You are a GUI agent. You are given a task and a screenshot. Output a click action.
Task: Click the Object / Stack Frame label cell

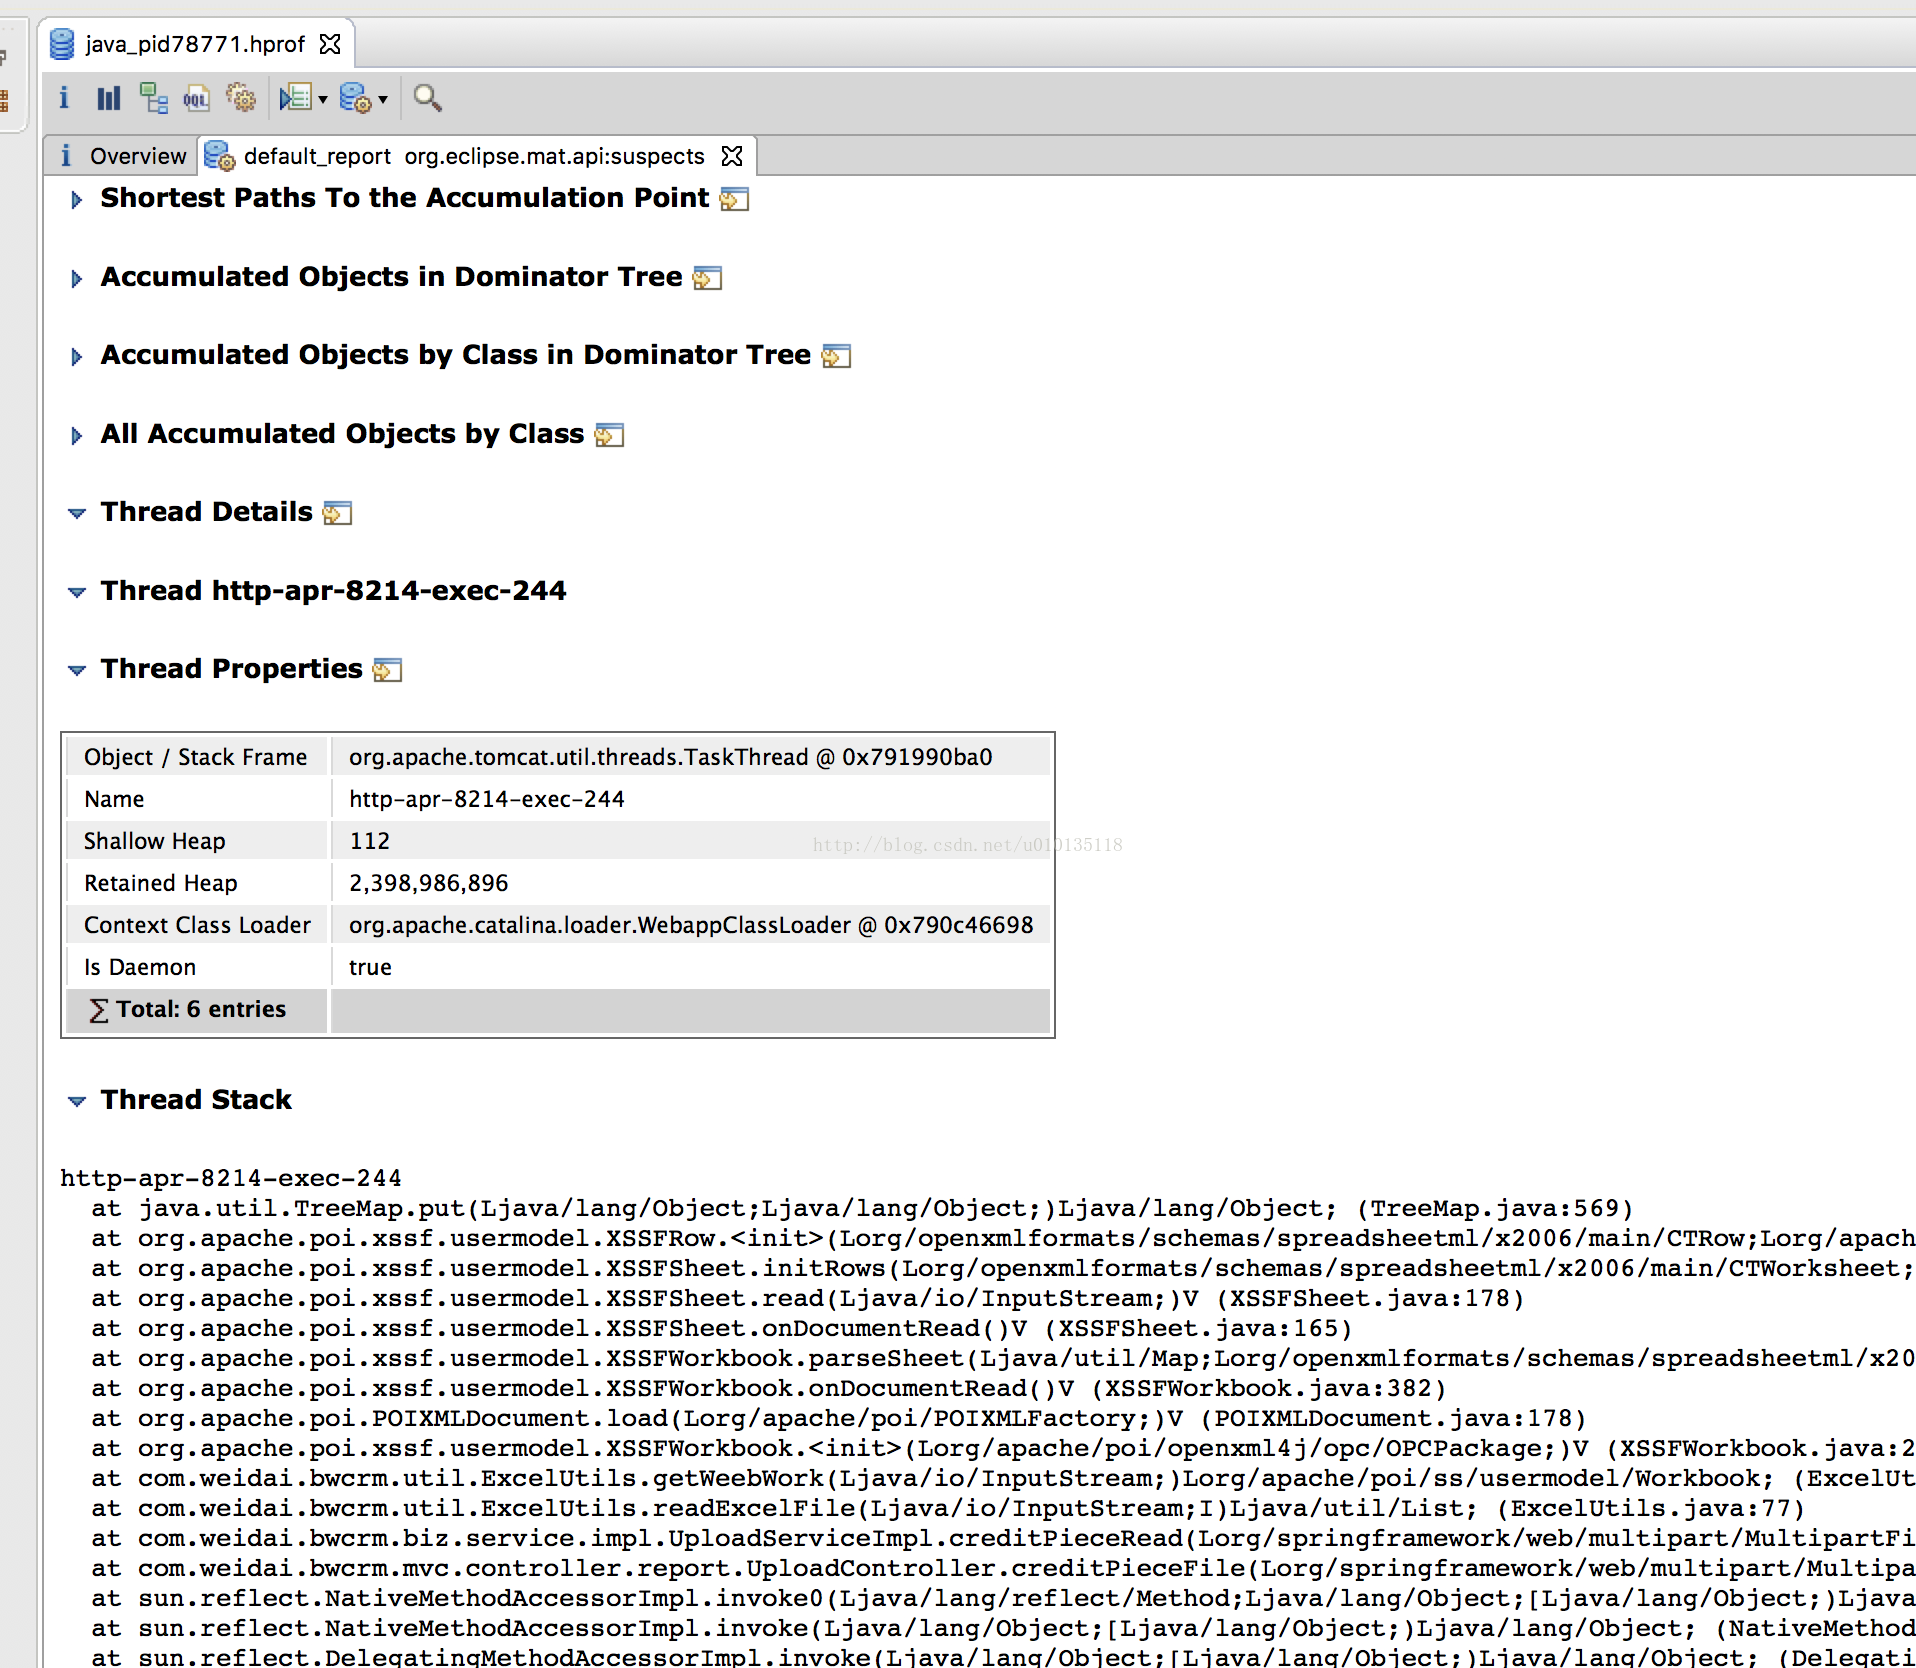(x=197, y=757)
